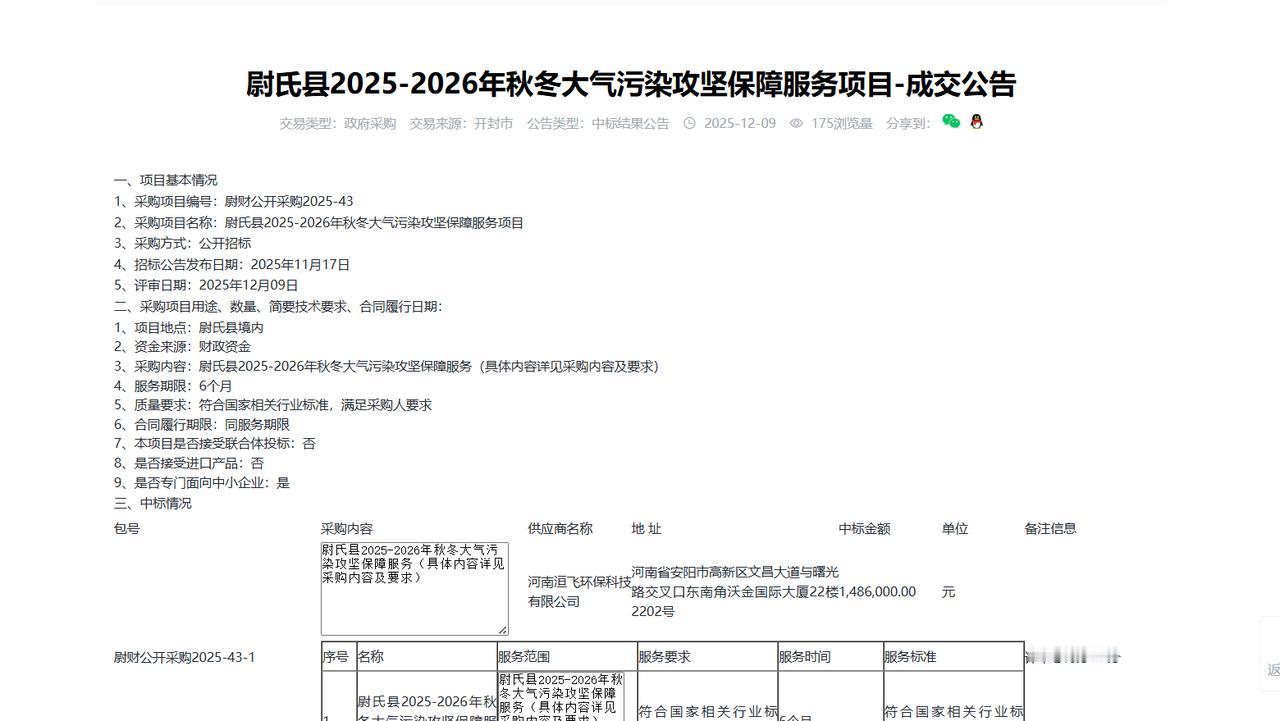Click the 序号 table column header
1280x721 pixels.
[x=338, y=657]
